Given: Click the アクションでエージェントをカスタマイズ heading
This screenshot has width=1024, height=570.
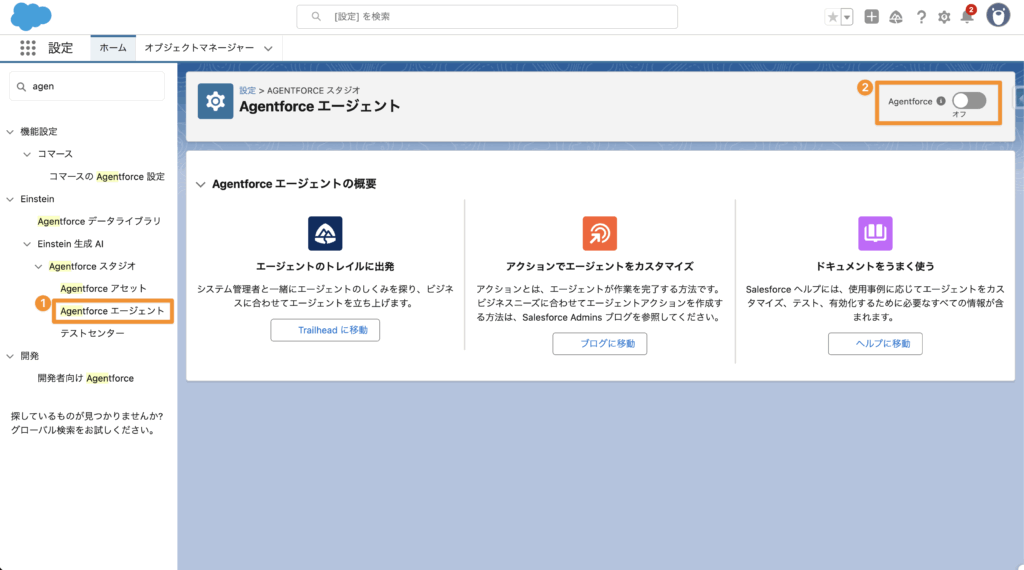Looking at the screenshot, I should [x=600, y=266].
